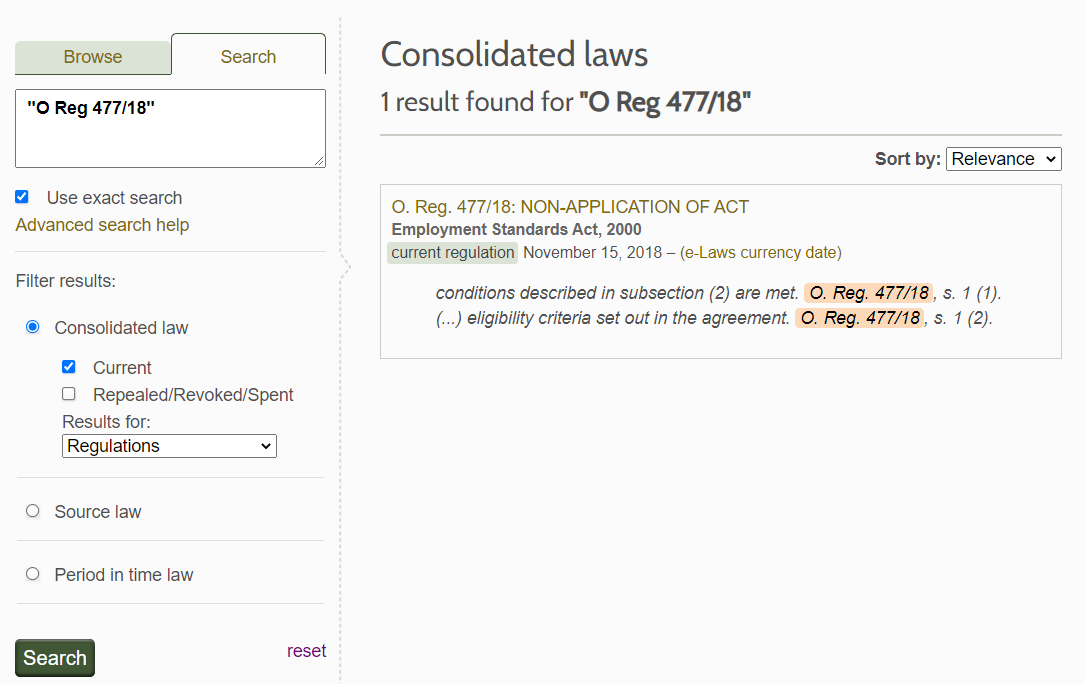This screenshot has height=684, width=1086.
Task: Enable the Repealed/Revoked/Spent filter
Action: [68, 394]
